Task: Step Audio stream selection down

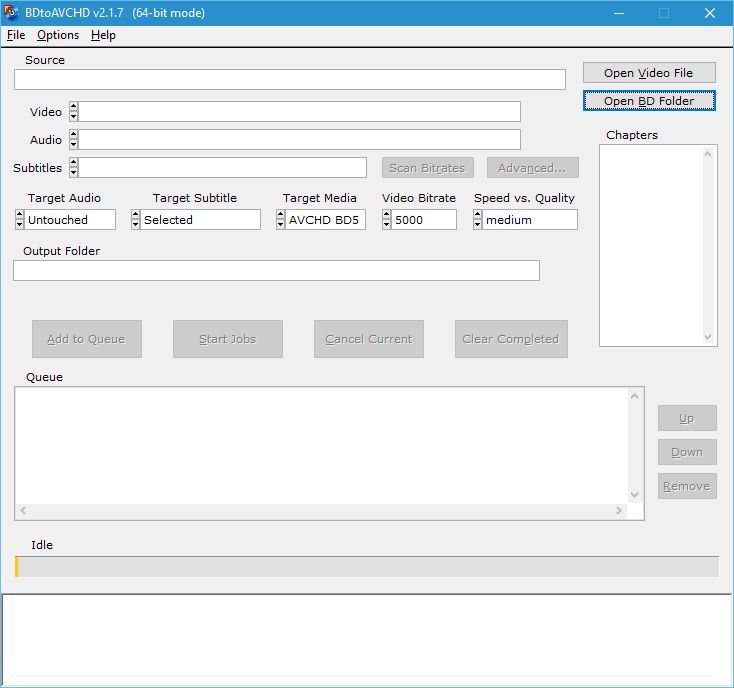Action: (73, 145)
